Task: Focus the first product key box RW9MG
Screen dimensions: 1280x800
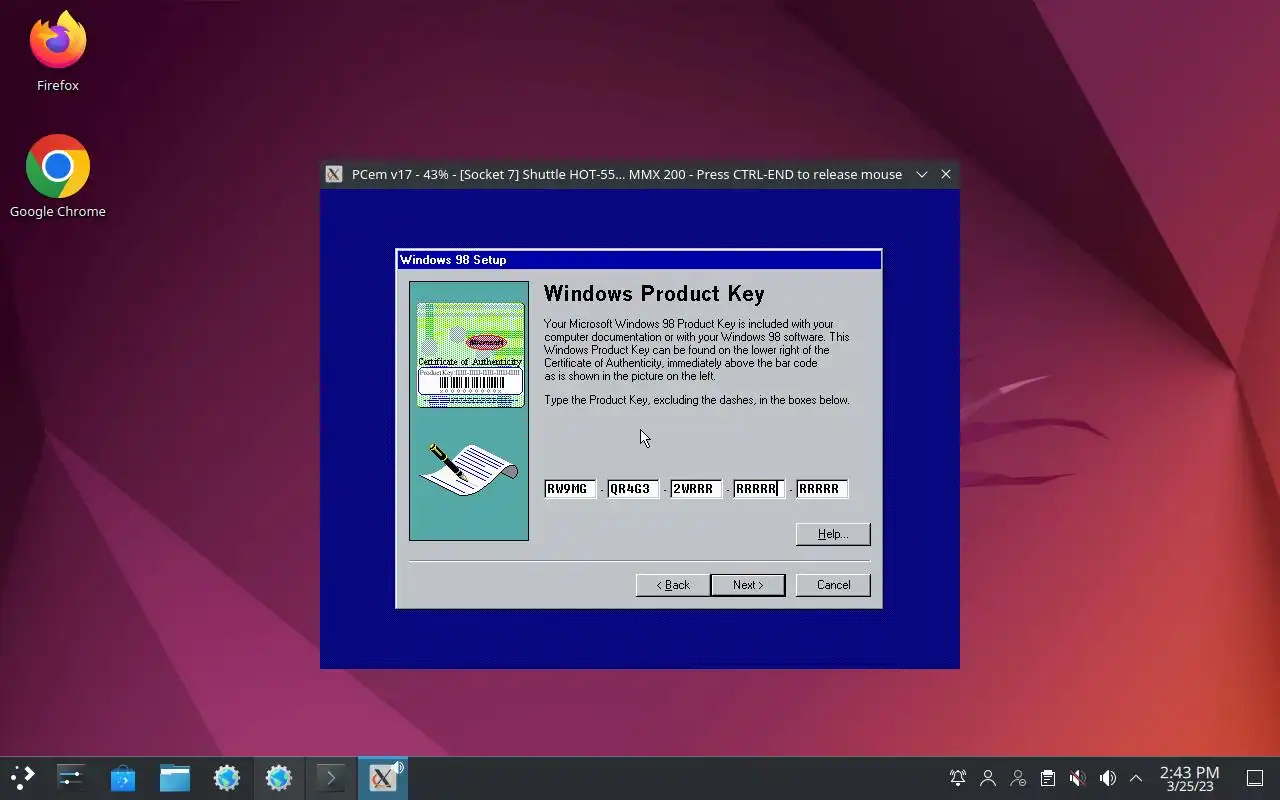Action: 570,489
